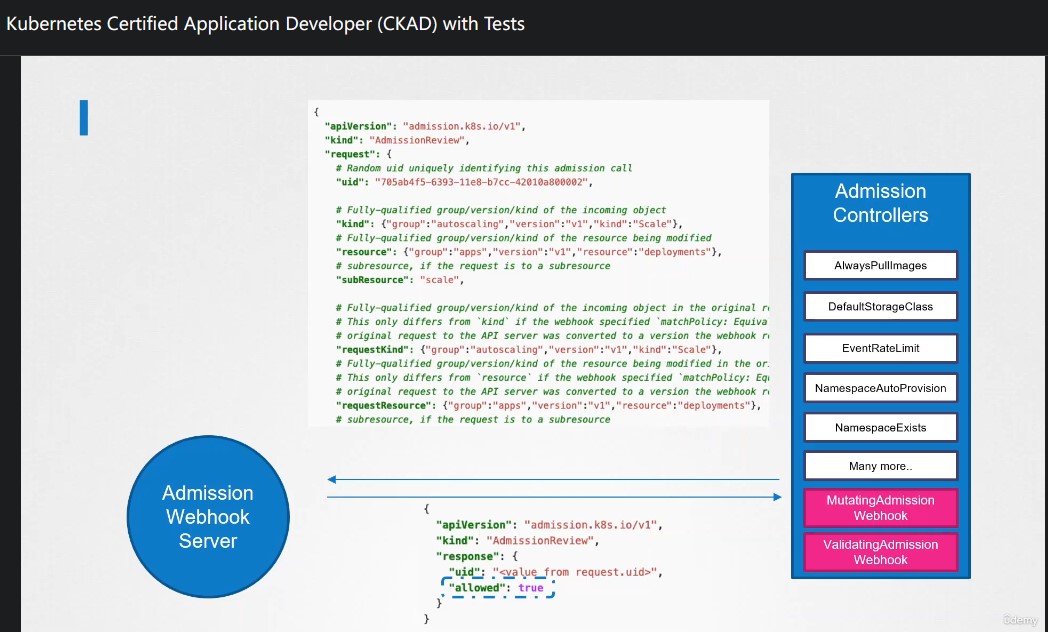Select the MutatingAdmission Webhook pink box

coord(880,508)
